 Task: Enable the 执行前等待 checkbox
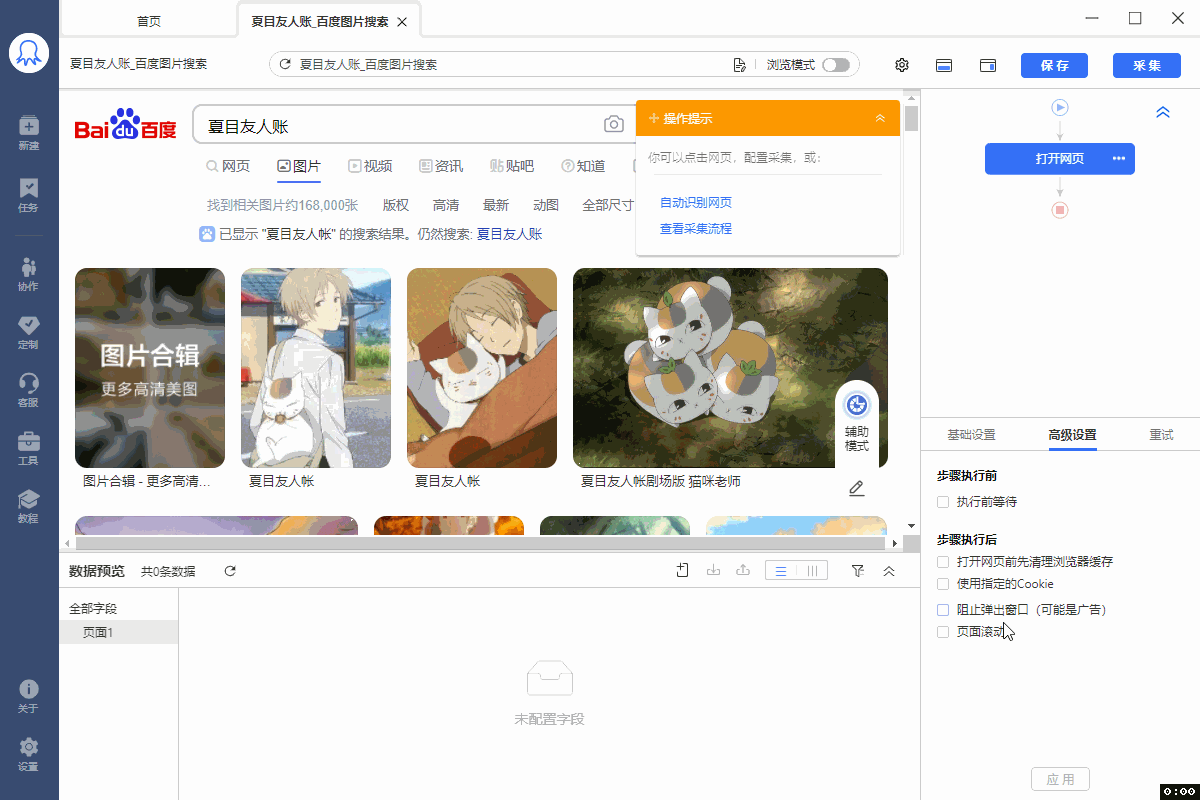click(943, 502)
